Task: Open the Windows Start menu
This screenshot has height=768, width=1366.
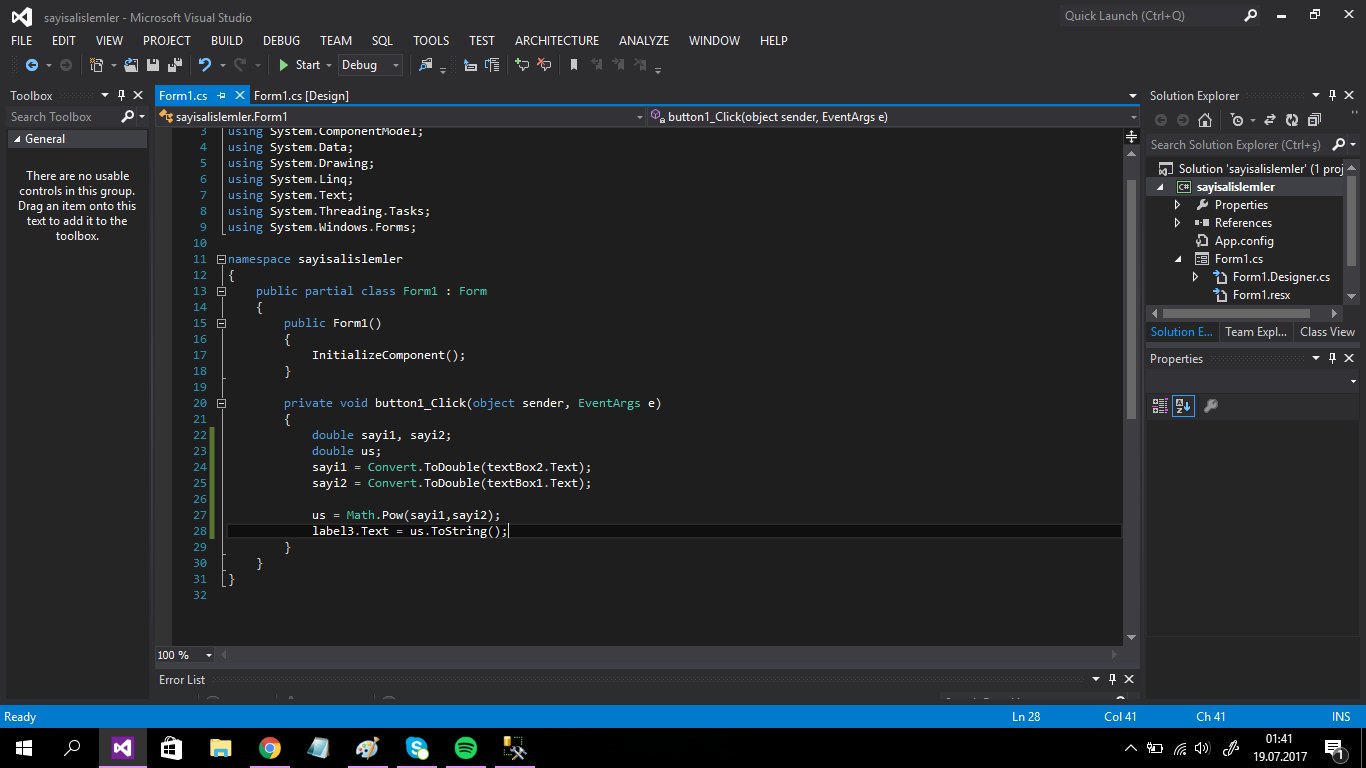Action: pyautogui.click(x=24, y=748)
